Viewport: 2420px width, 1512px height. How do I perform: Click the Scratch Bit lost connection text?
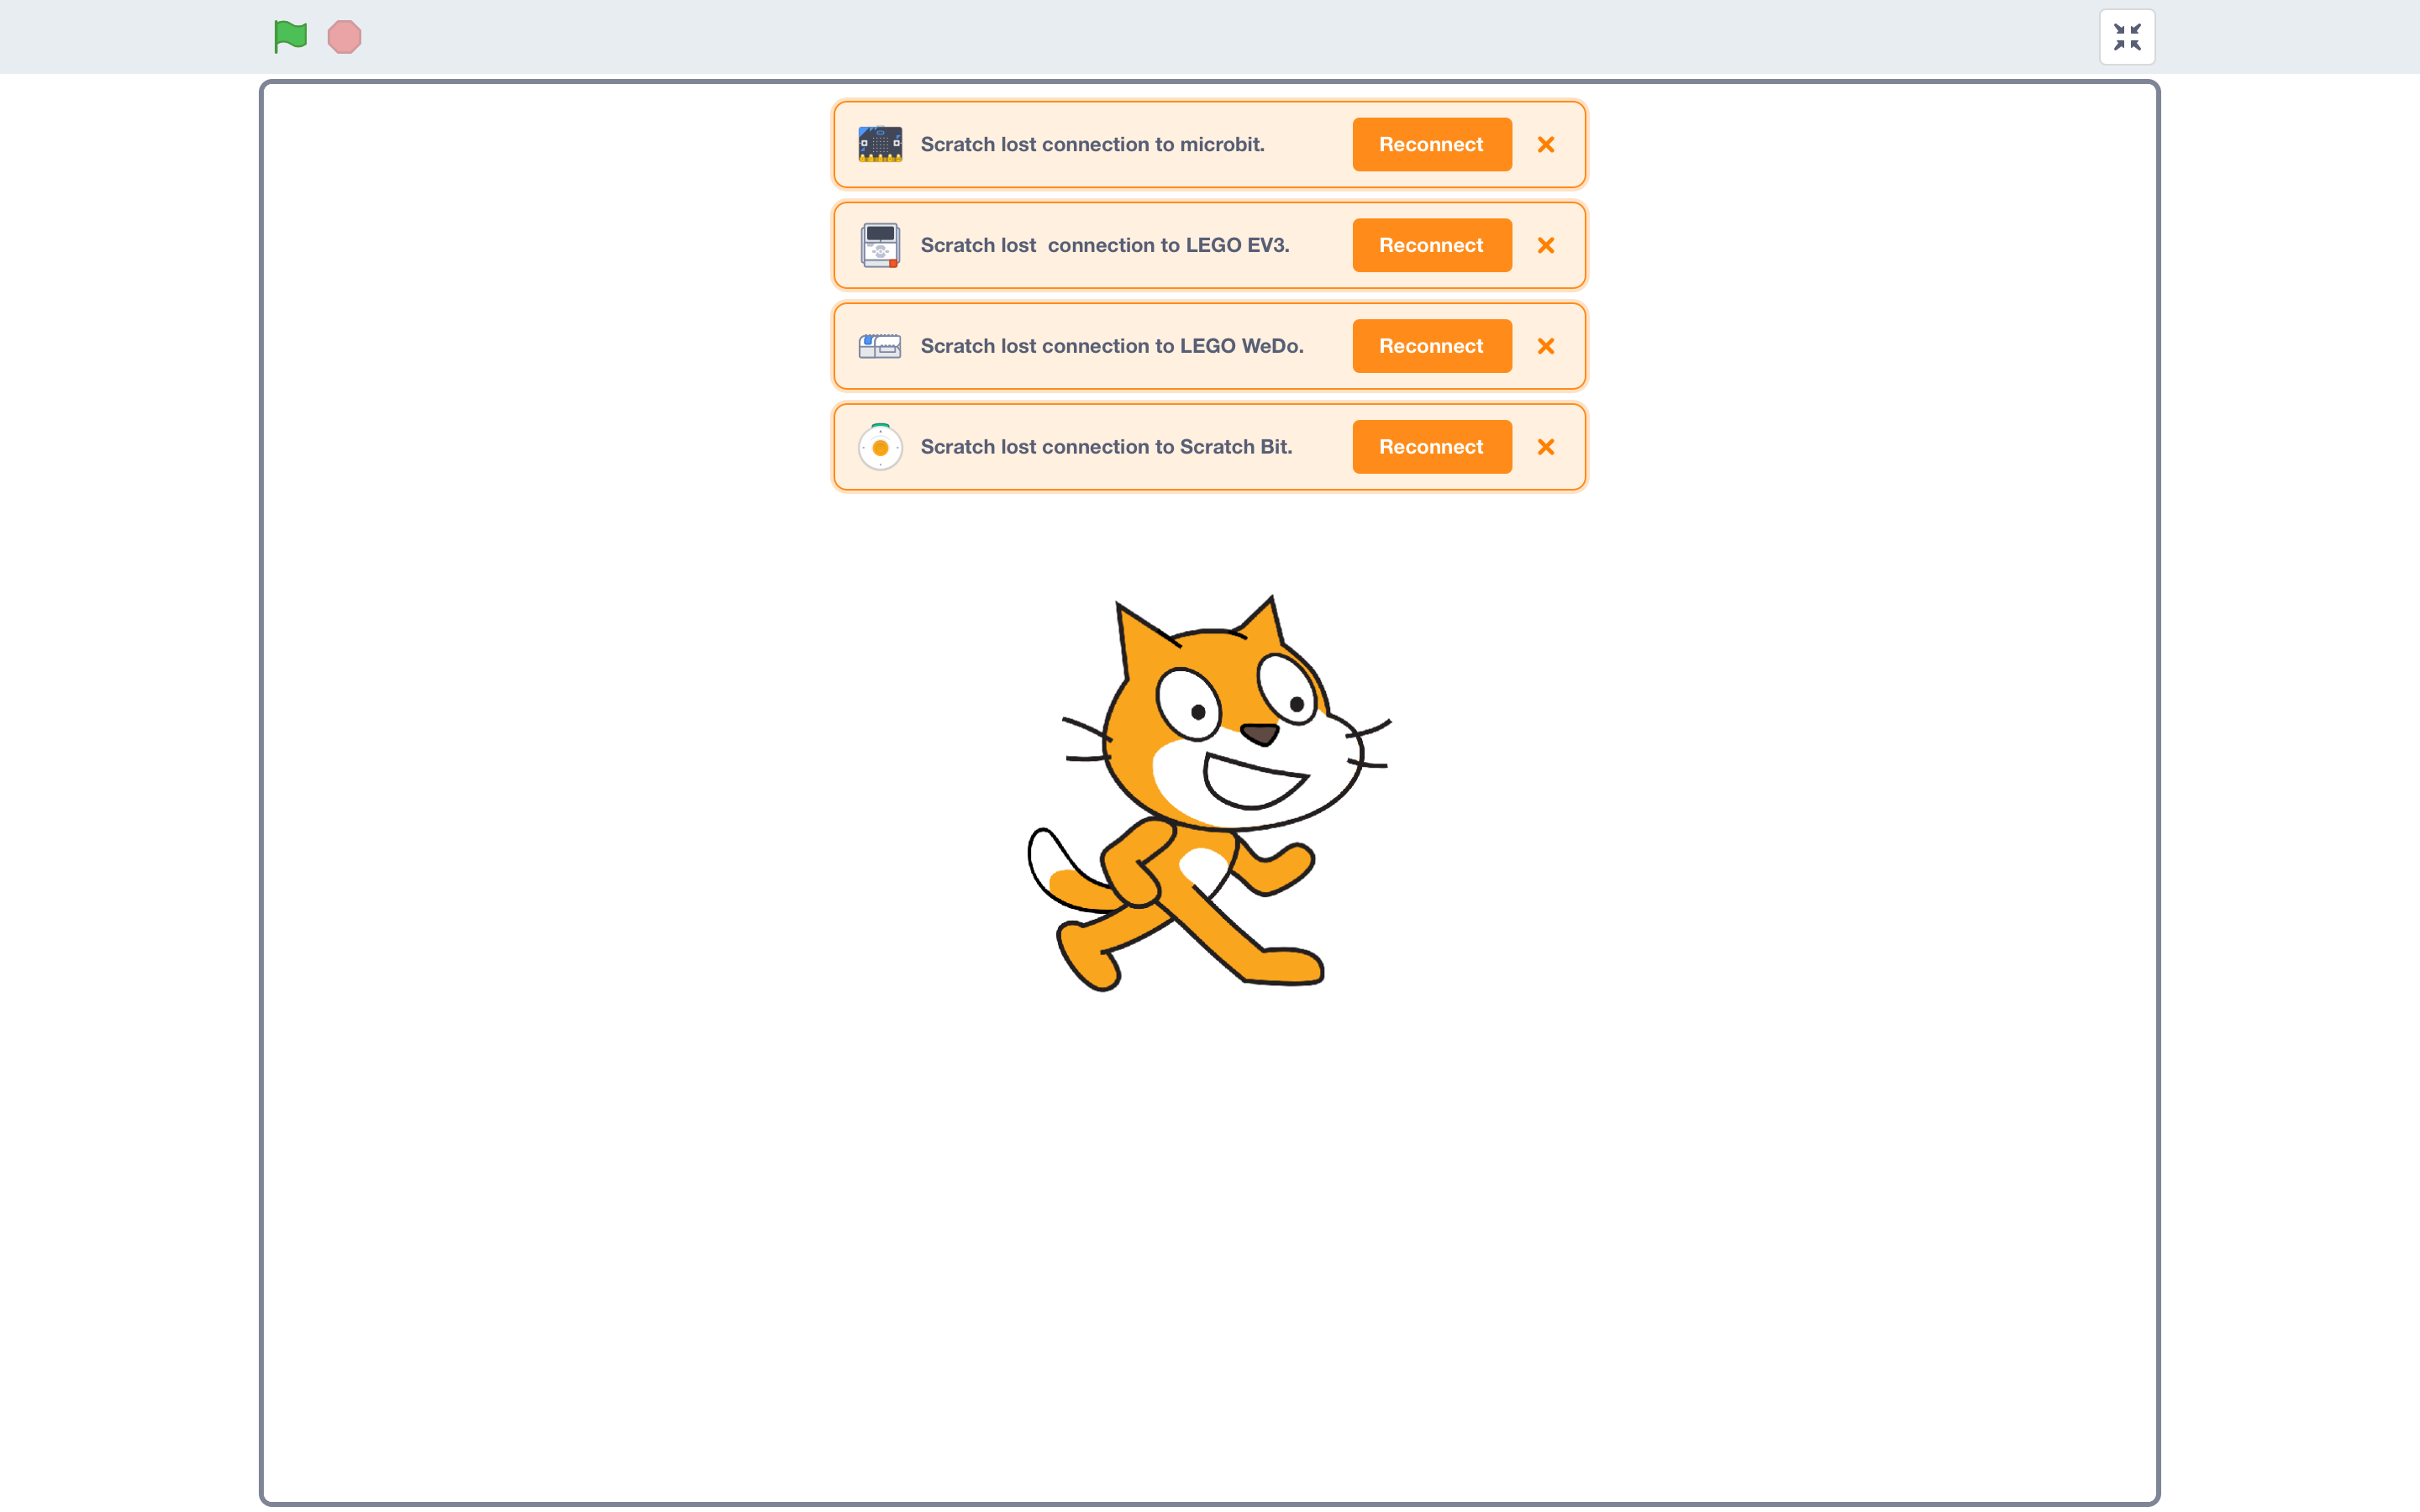coord(1106,447)
